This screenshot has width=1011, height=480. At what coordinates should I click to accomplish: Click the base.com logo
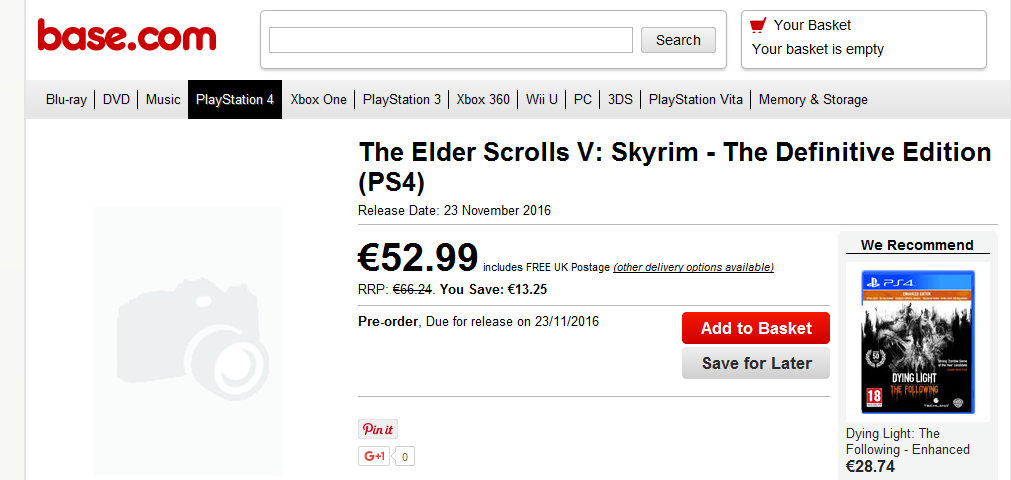[127, 35]
